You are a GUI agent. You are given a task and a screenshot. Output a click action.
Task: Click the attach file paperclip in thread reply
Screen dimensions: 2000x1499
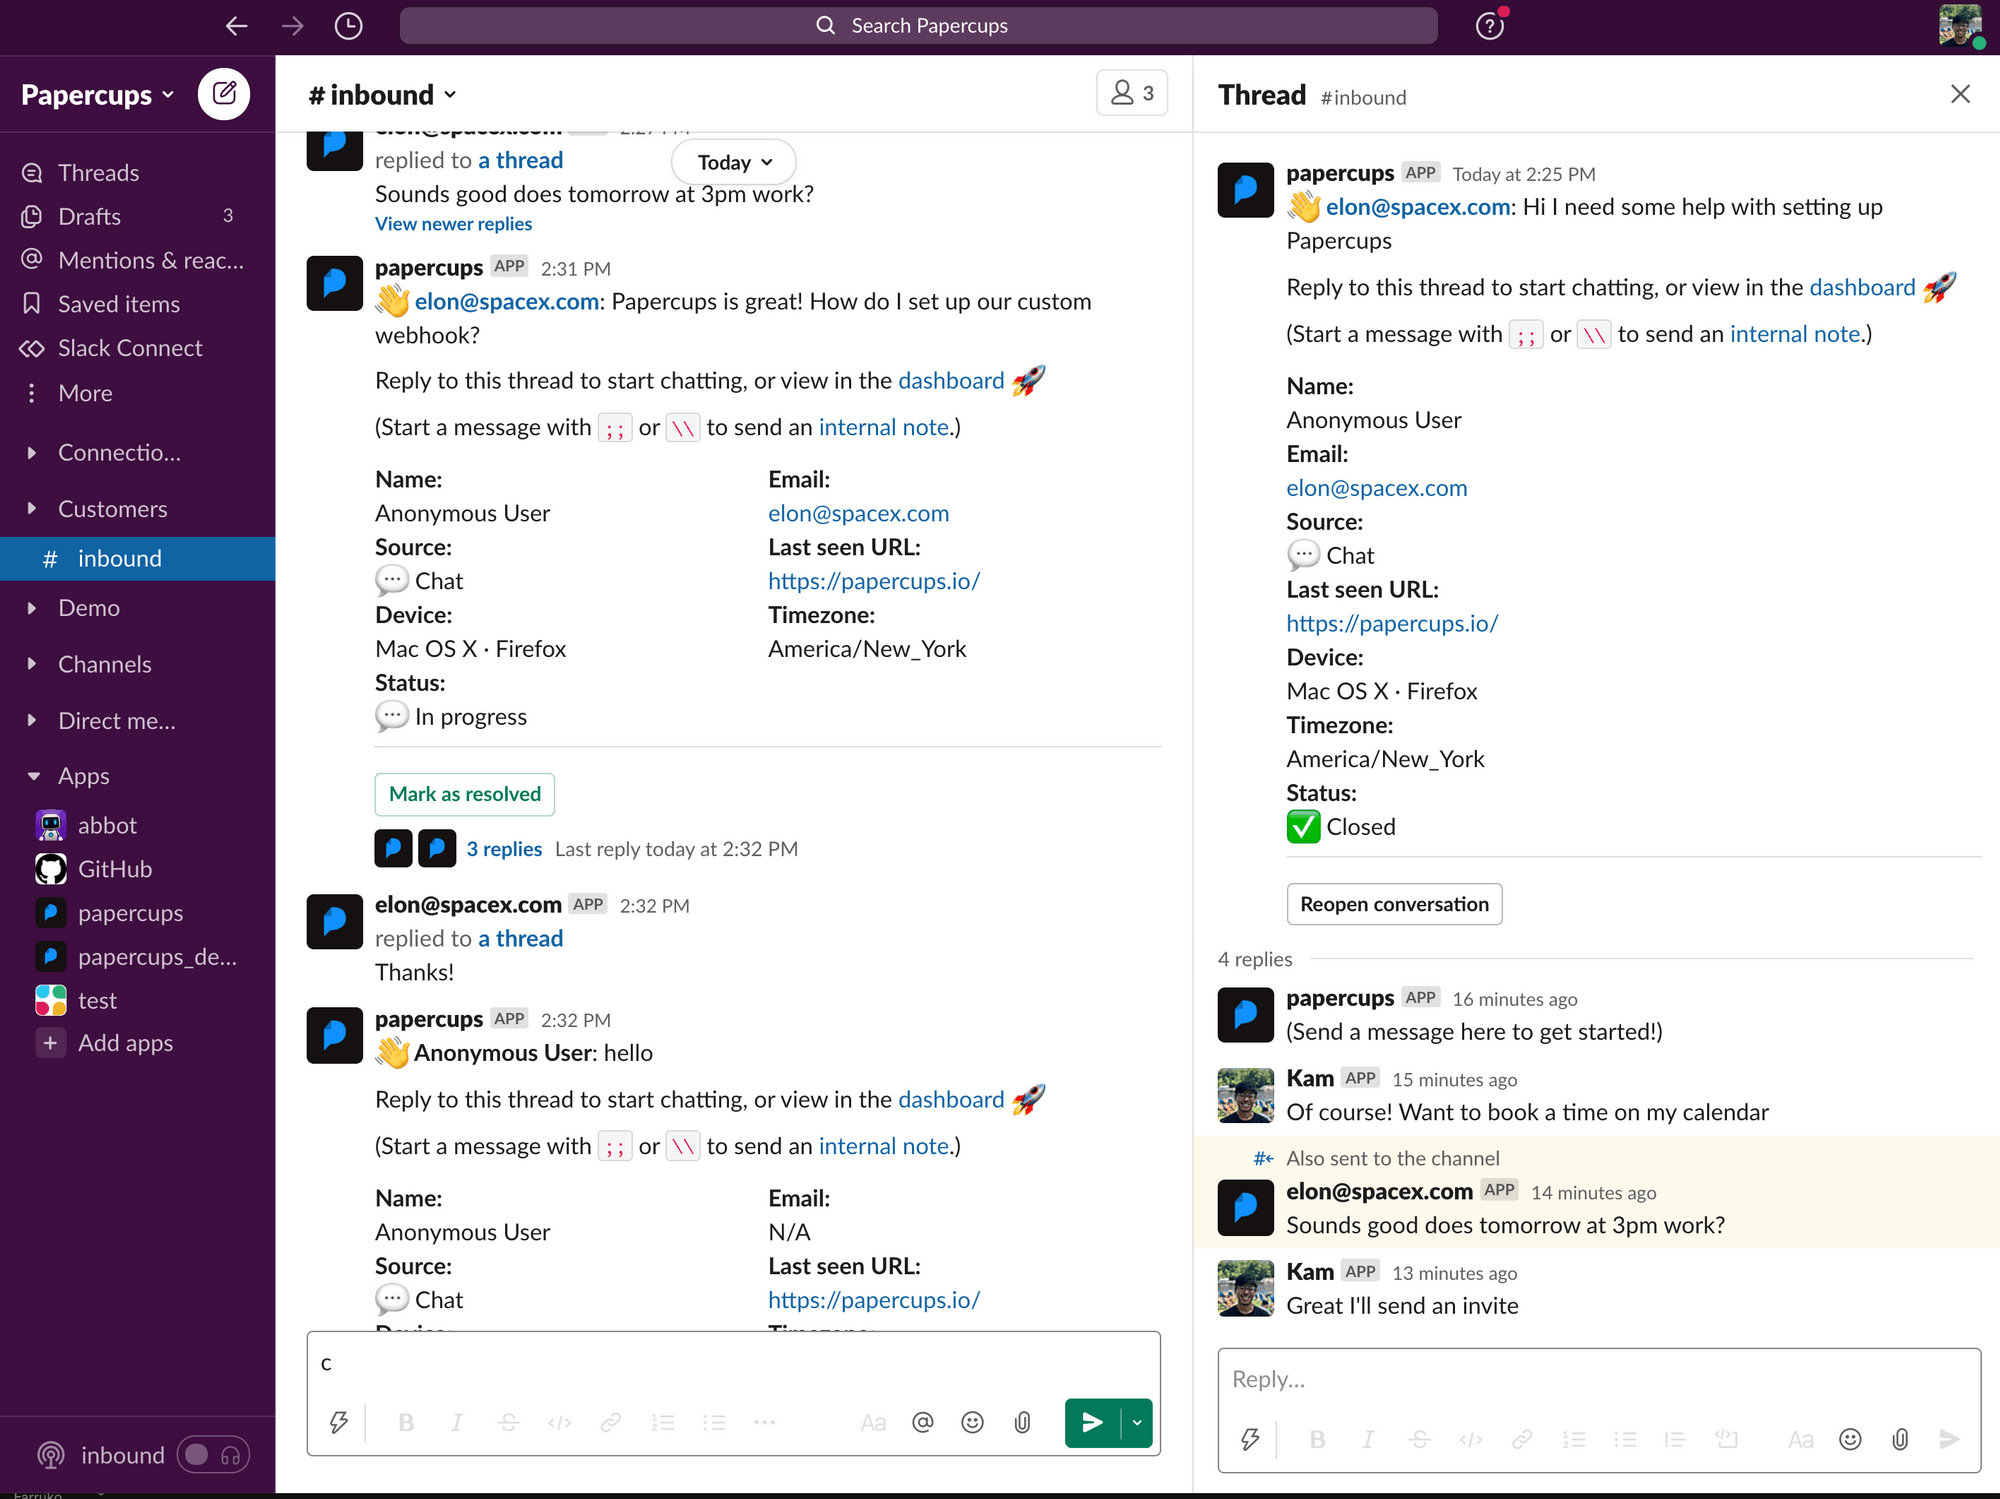pyautogui.click(x=1900, y=1439)
